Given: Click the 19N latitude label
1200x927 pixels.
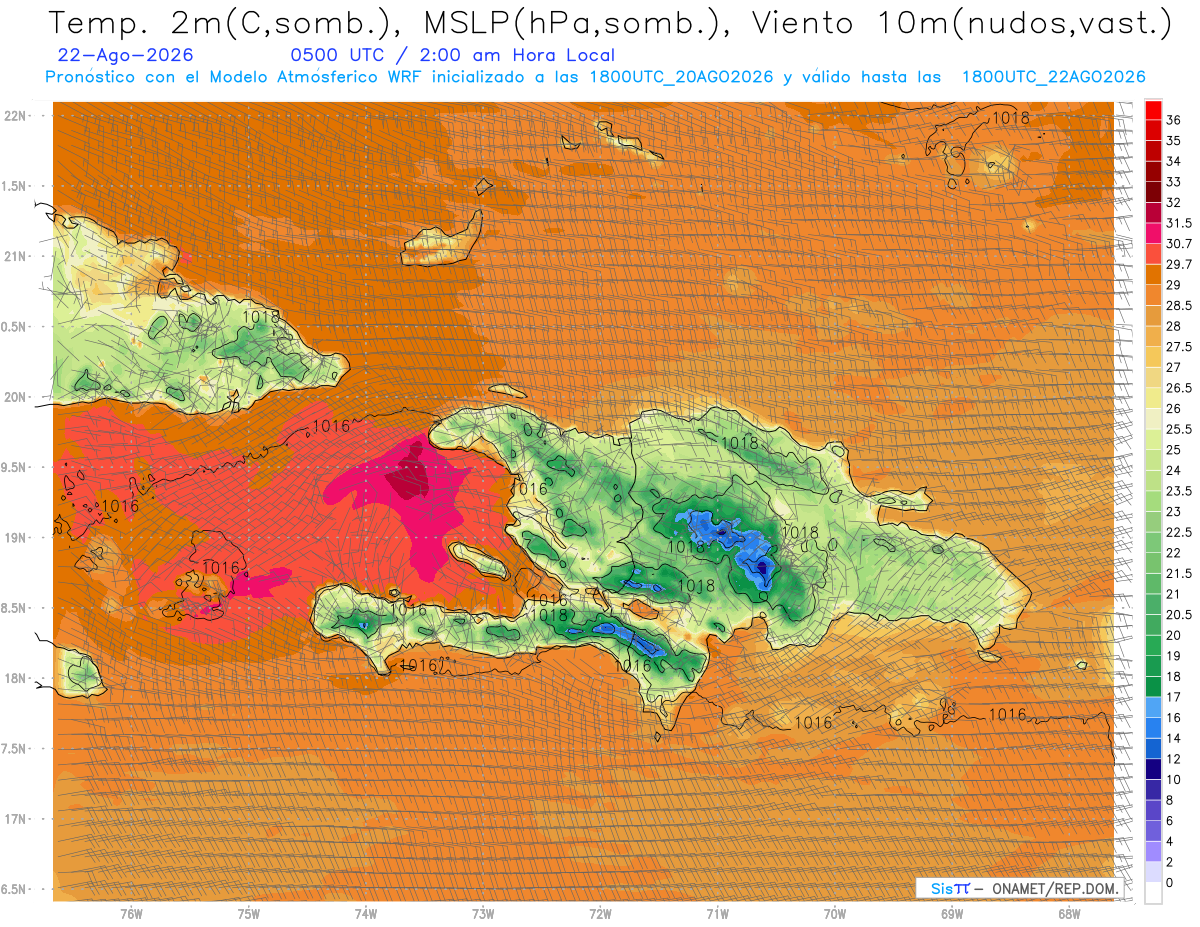Looking at the screenshot, I should 15,538.
